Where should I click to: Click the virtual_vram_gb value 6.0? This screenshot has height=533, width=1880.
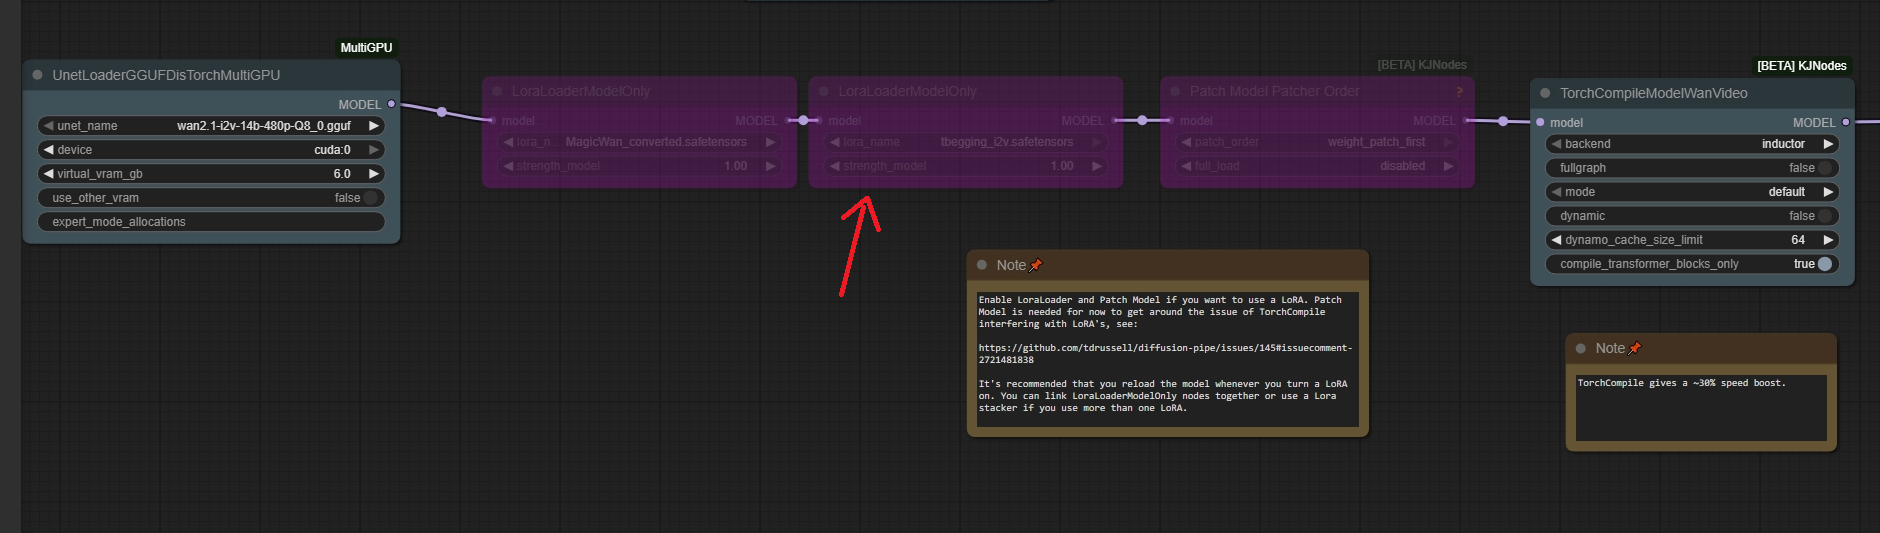(x=342, y=174)
